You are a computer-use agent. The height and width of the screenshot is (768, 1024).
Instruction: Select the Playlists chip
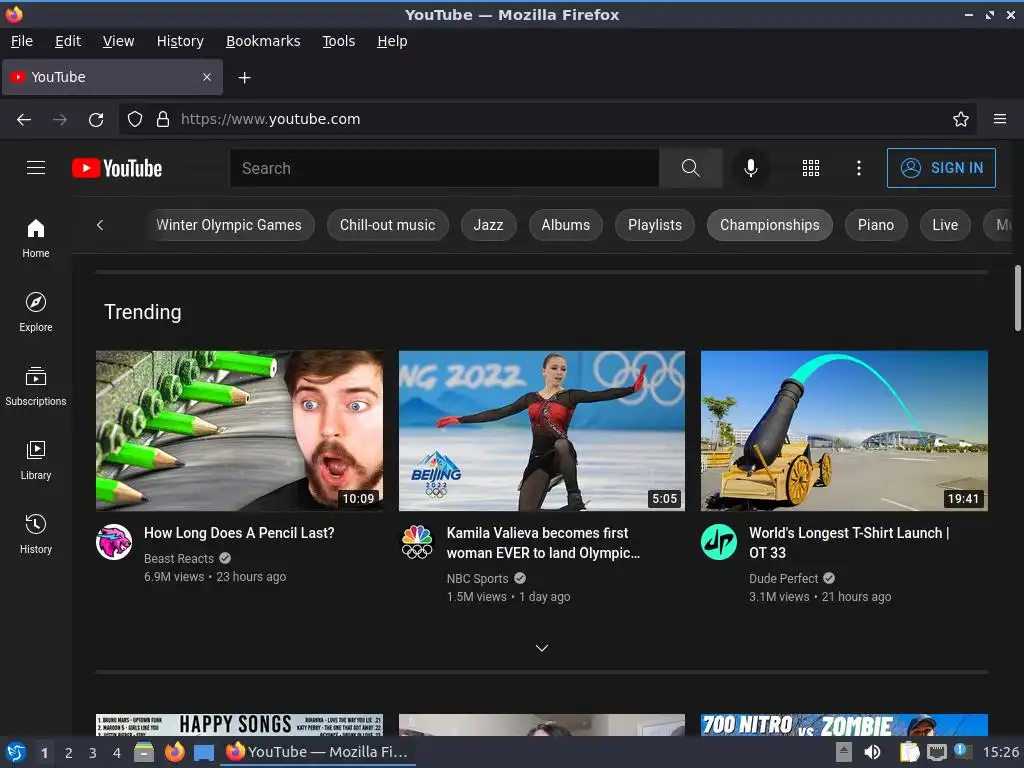[655, 225]
